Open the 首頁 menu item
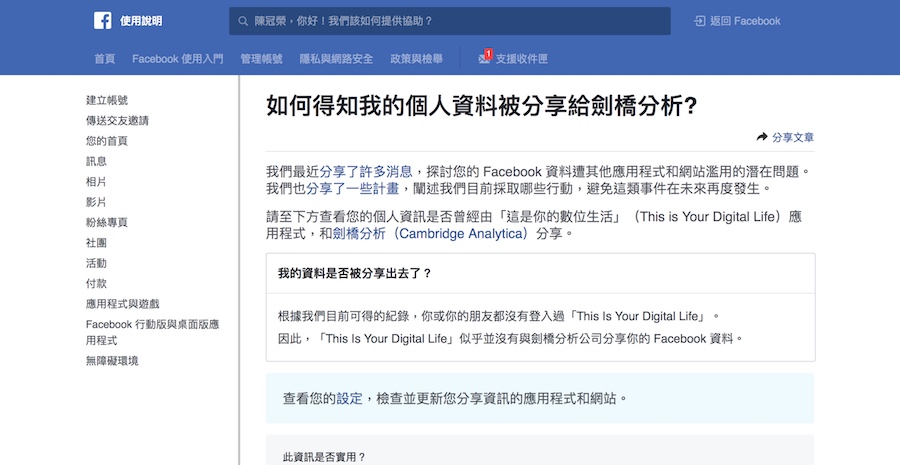900x465 pixels. click(x=104, y=59)
